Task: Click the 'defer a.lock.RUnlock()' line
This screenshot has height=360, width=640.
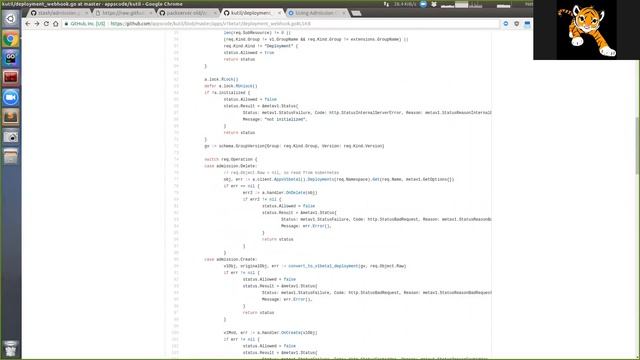Action: [x=231, y=86]
